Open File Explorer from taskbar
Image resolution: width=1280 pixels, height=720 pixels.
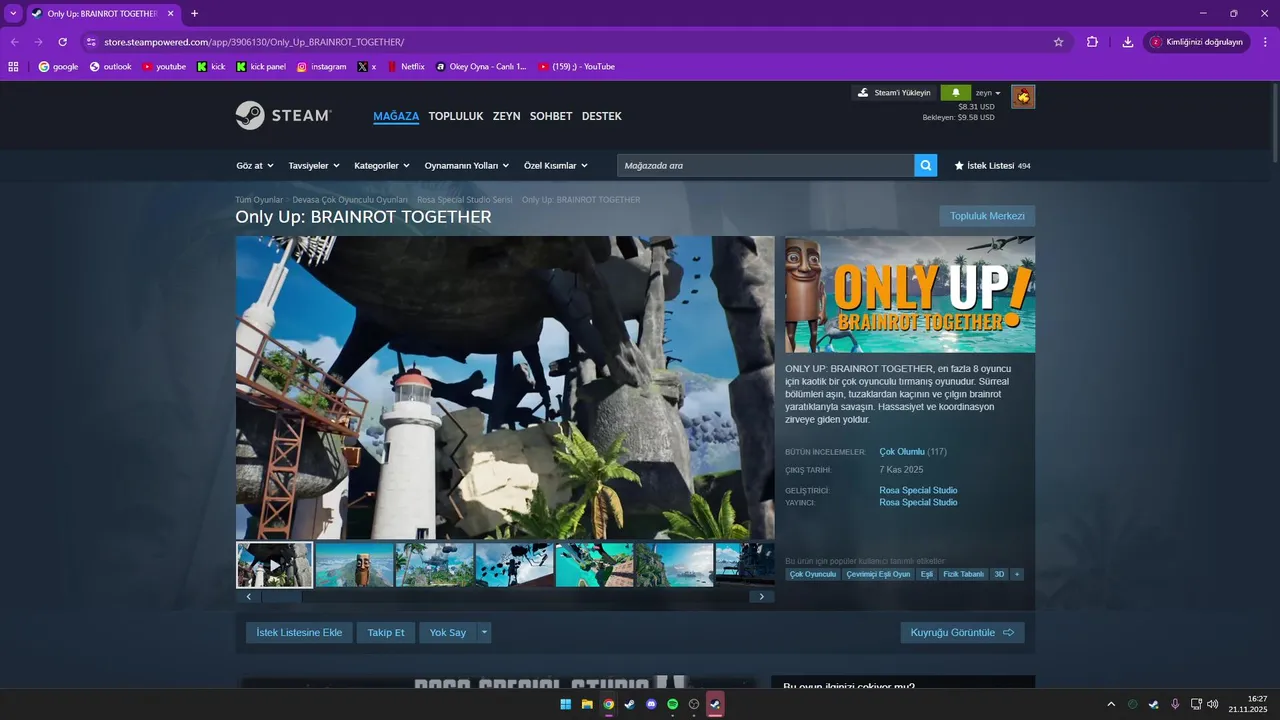tap(587, 704)
